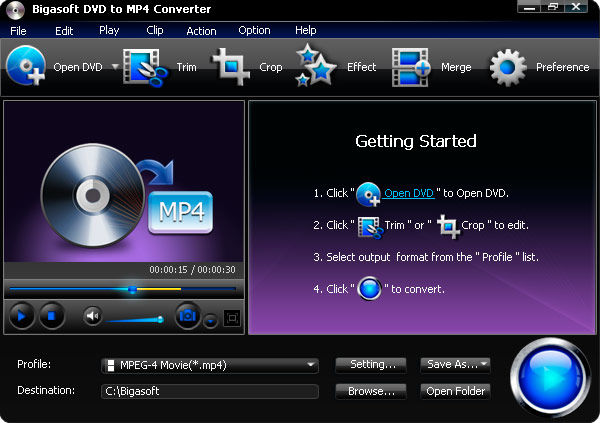Image resolution: width=600 pixels, height=423 pixels.
Task: Click the application disc icon in title bar
Action: coord(16,10)
